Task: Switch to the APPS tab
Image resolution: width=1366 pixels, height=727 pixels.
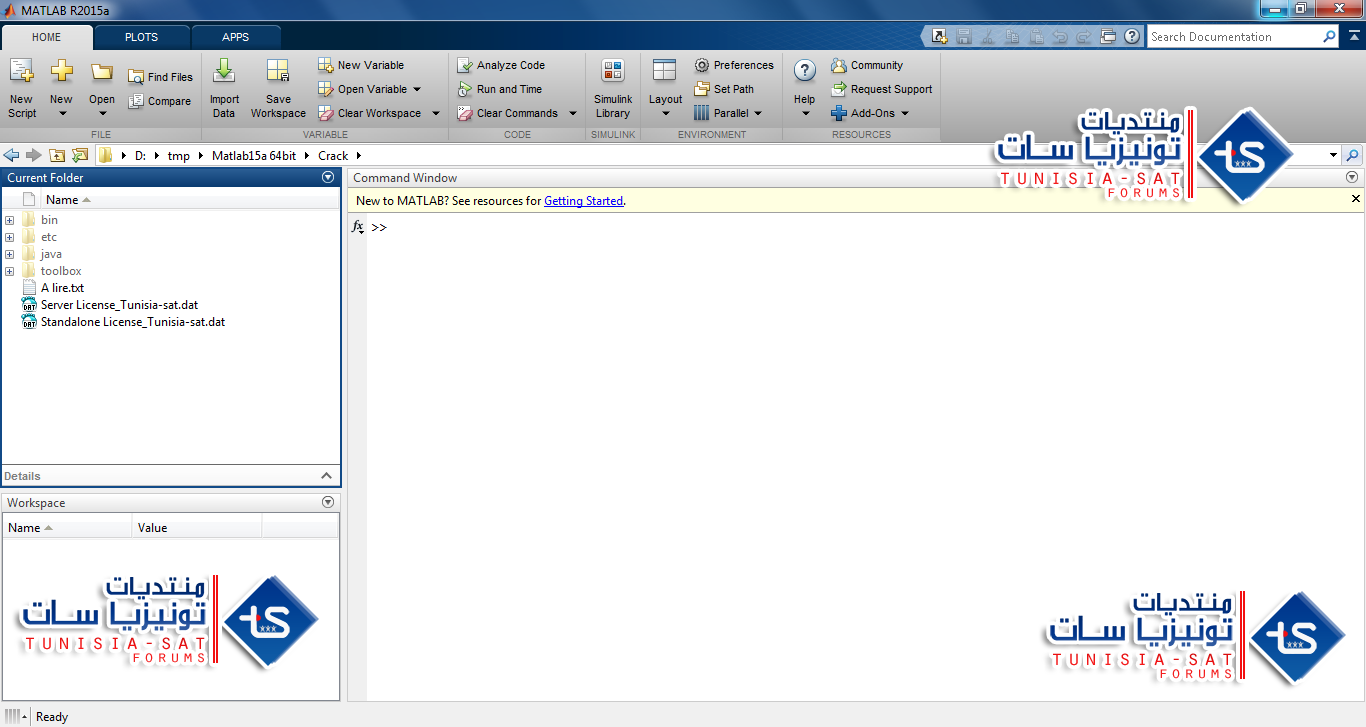Action: click(236, 37)
